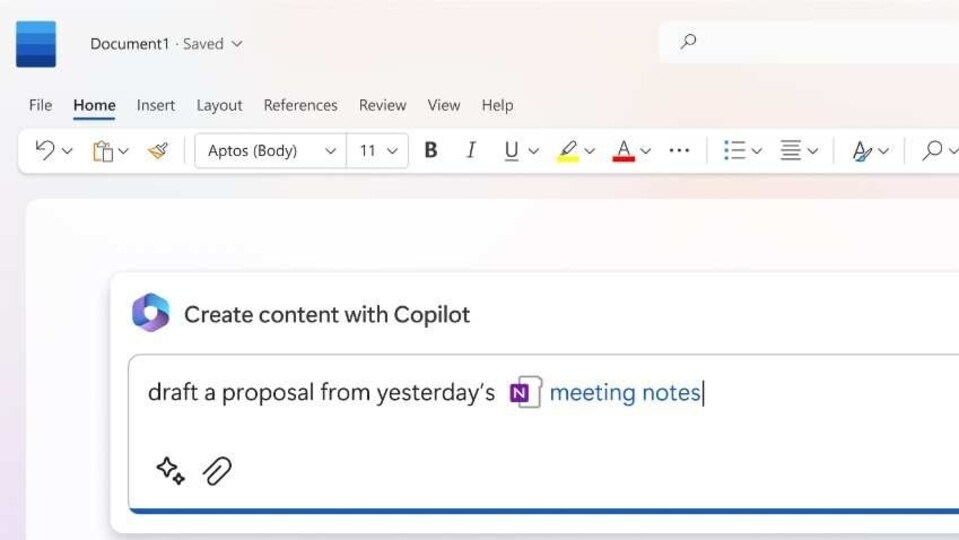
Task: Open the Aptos (Body) font dropdown
Action: tap(271, 150)
